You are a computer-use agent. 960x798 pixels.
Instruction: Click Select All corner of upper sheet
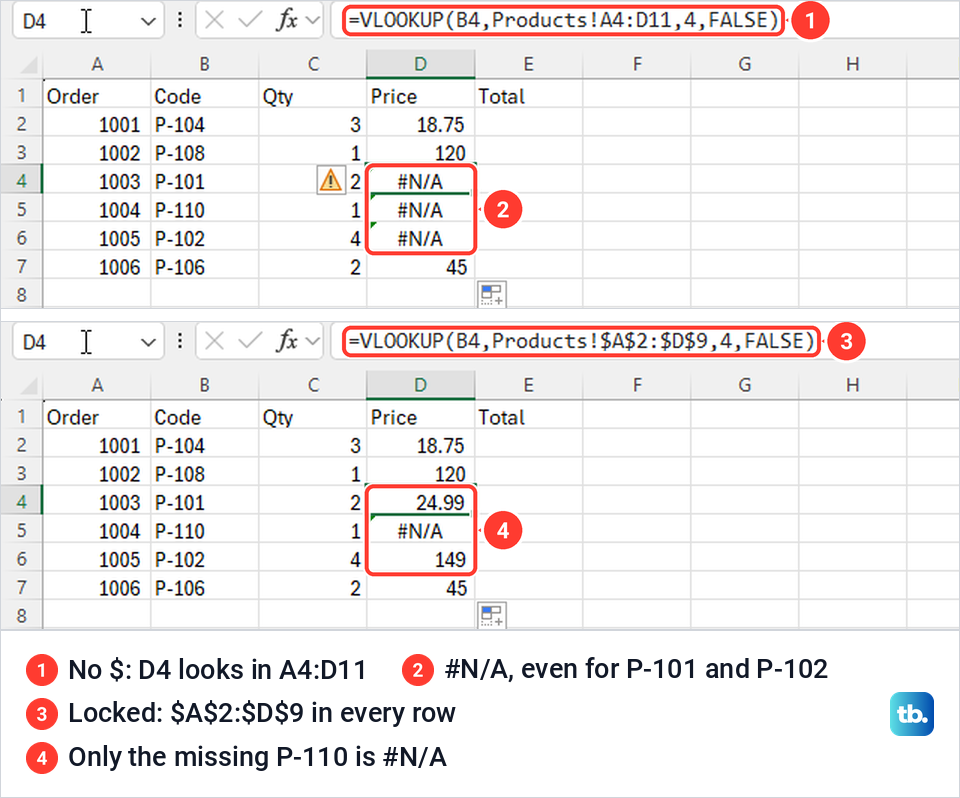coord(28,64)
